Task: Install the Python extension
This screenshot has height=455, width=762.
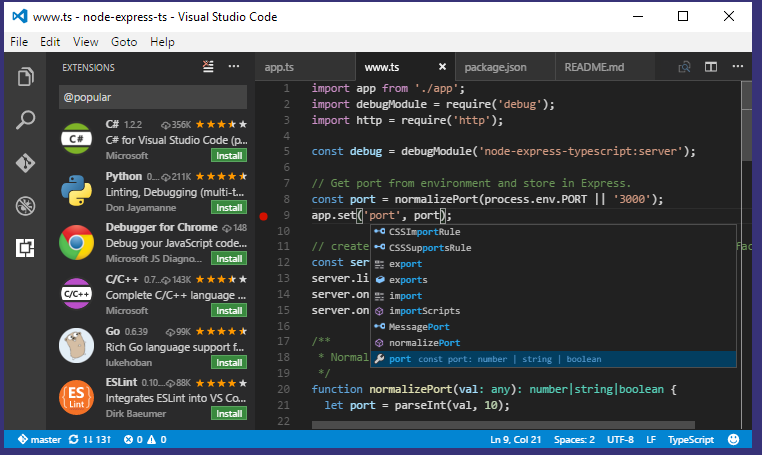Action: coord(229,208)
